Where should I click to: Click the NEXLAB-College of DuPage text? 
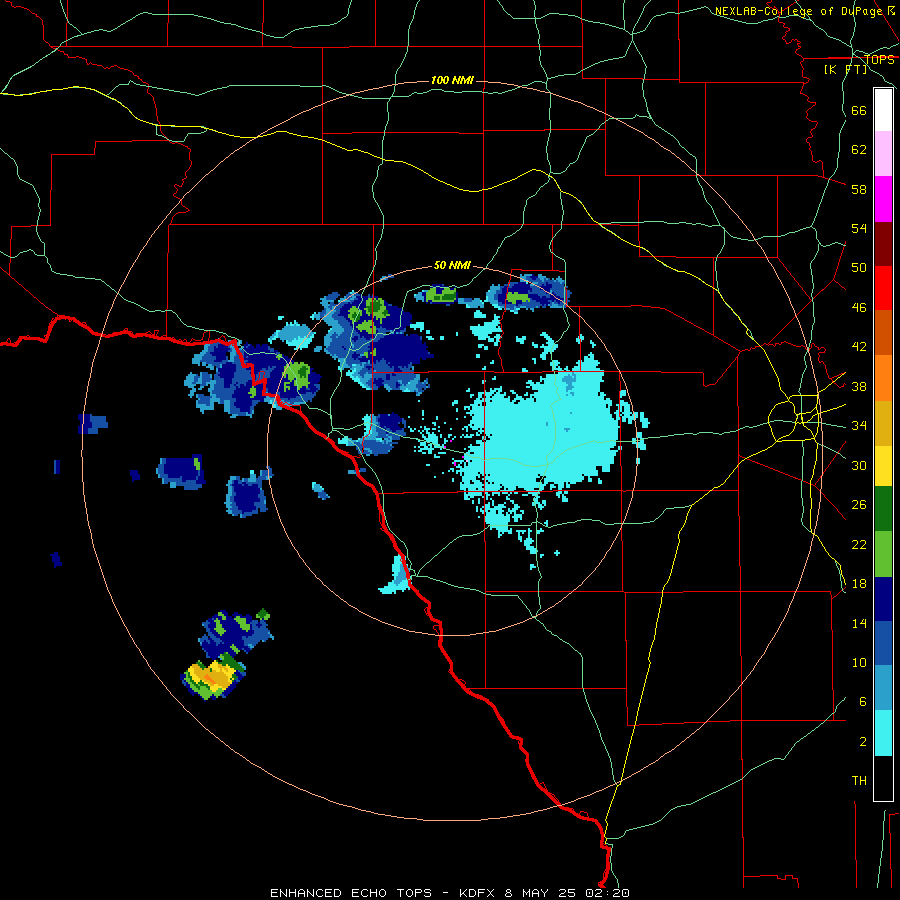800,11
